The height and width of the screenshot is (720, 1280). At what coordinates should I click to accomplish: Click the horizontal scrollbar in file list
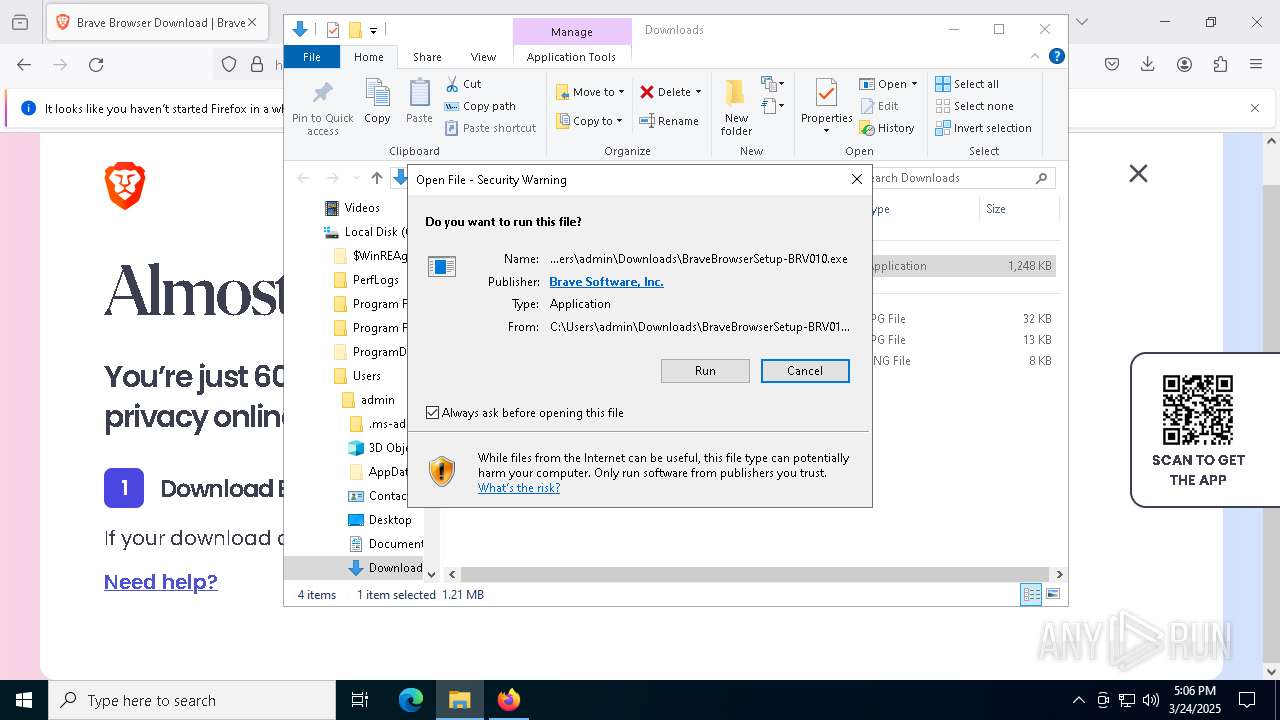point(756,574)
